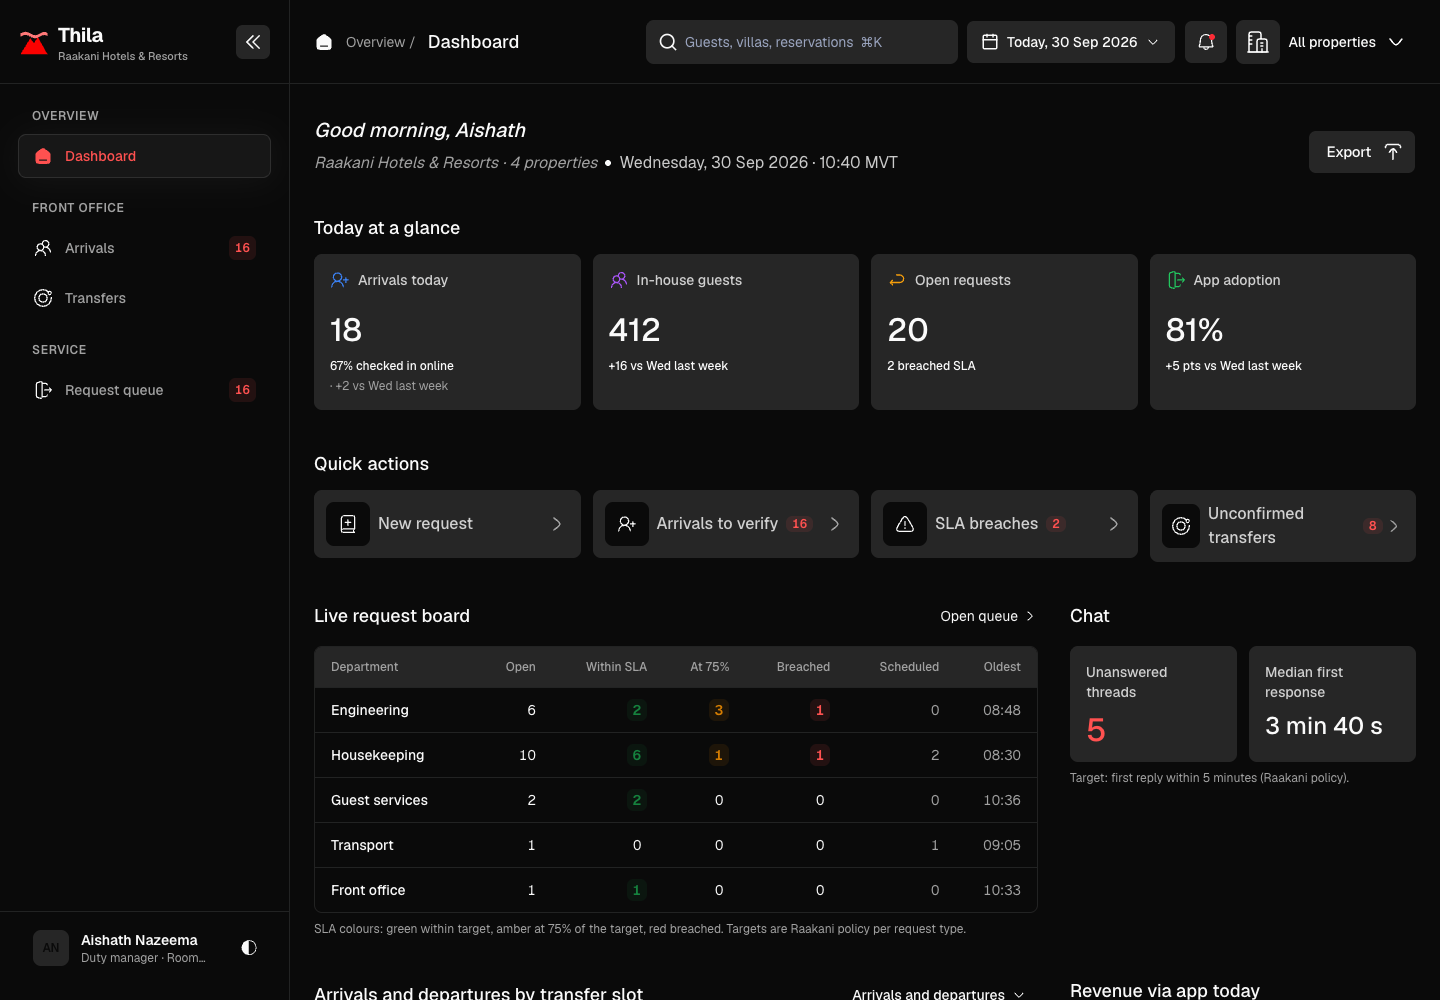Click the search field for guests, villas
The image size is (1440, 1000).
802,42
